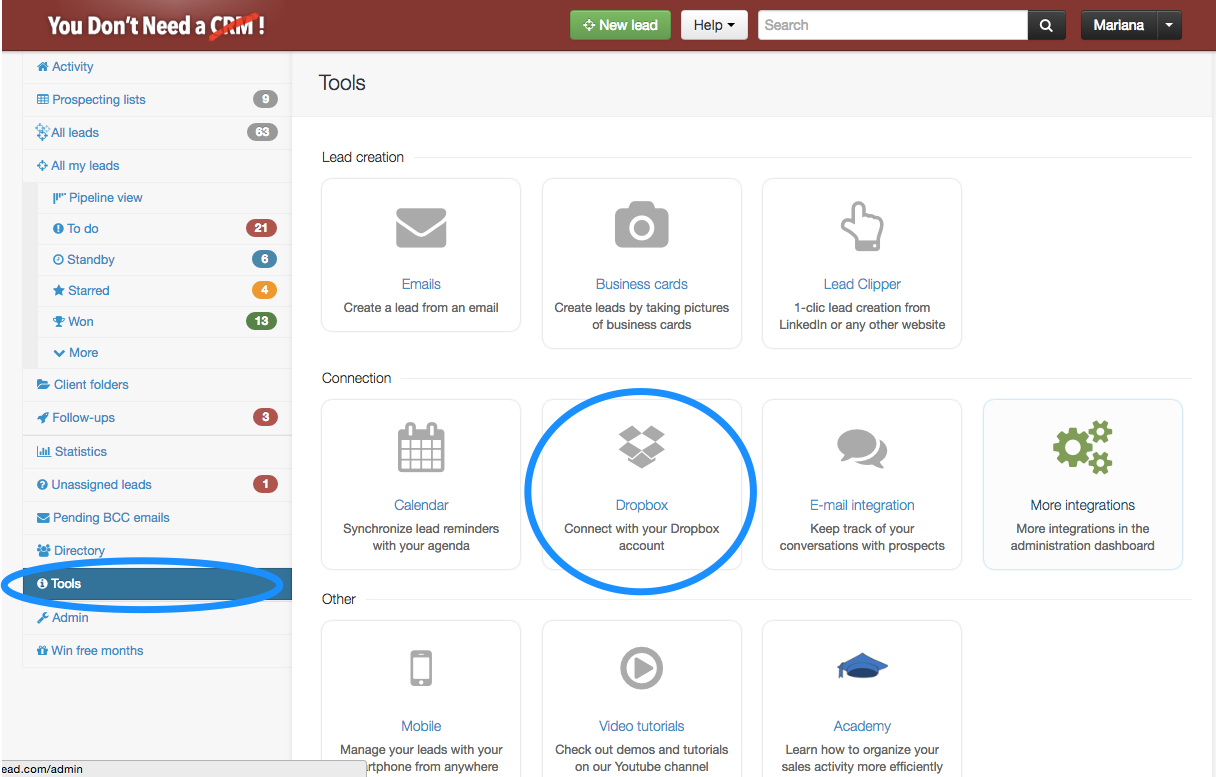This screenshot has width=1216, height=777.
Task: Click the Unassigned leads count badge 1
Action: tap(265, 484)
